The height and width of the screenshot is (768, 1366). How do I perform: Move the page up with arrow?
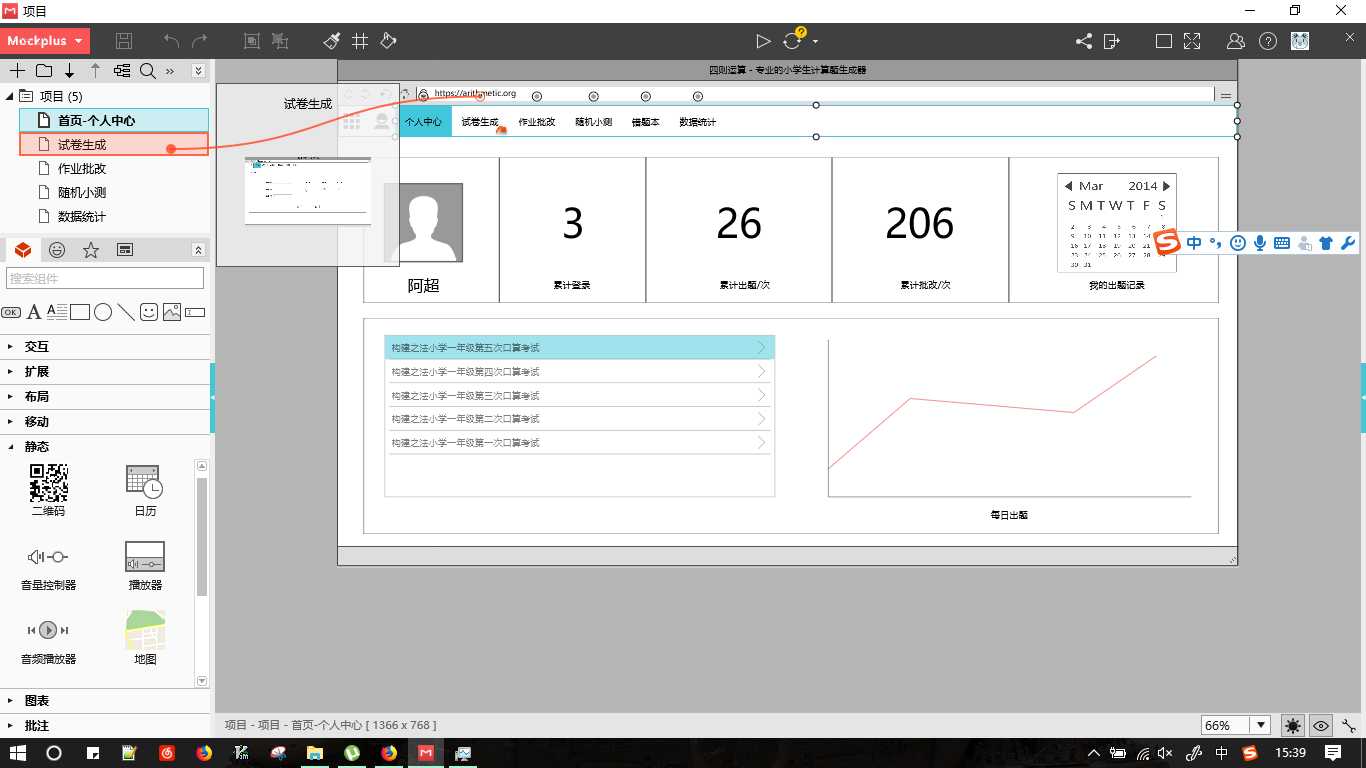[96, 71]
